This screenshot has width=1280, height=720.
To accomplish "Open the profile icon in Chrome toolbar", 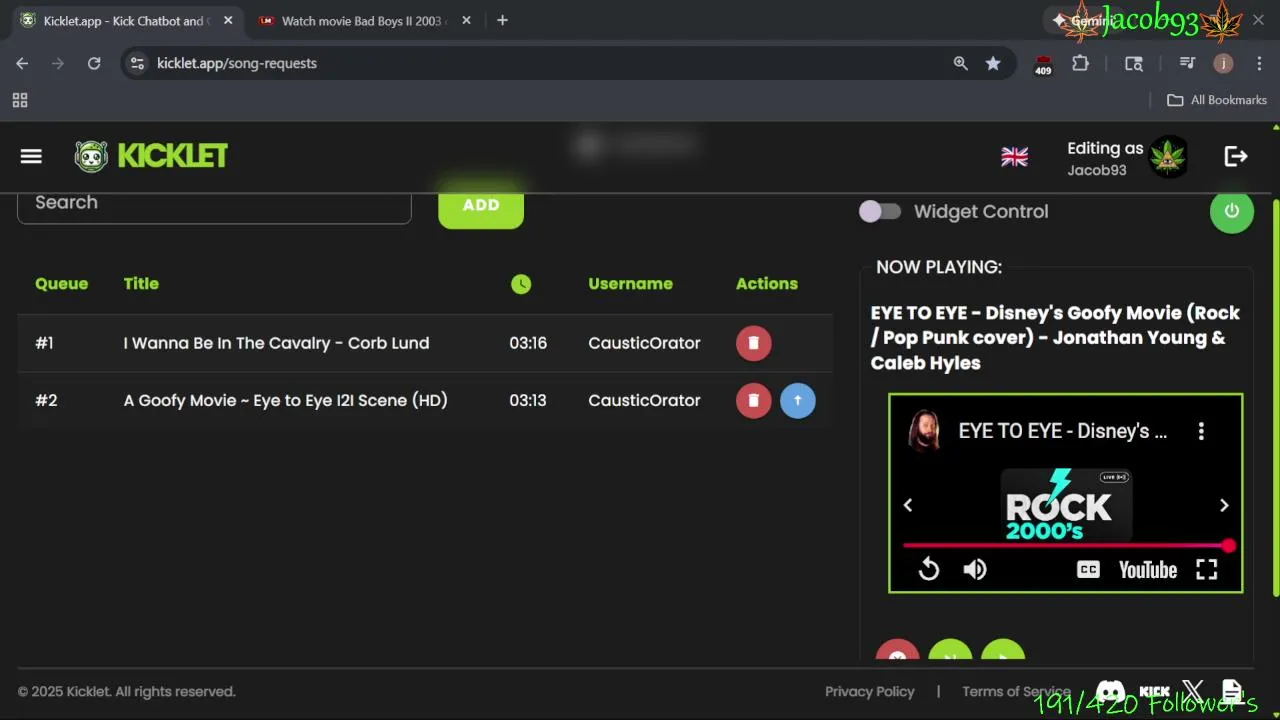I will coord(1223,63).
